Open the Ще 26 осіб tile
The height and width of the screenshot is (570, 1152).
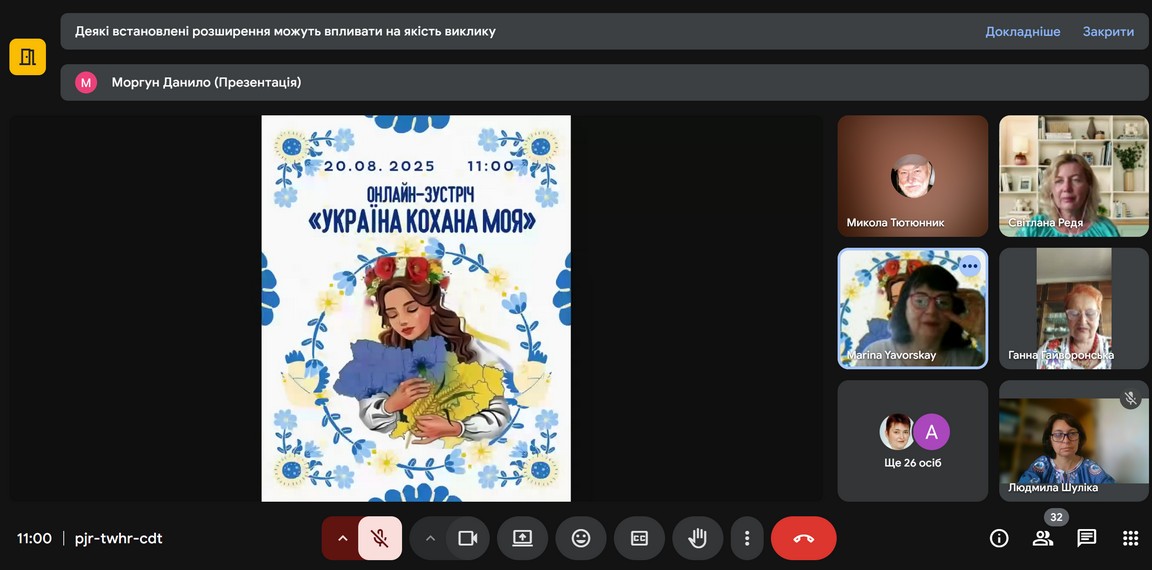[913, 441]
